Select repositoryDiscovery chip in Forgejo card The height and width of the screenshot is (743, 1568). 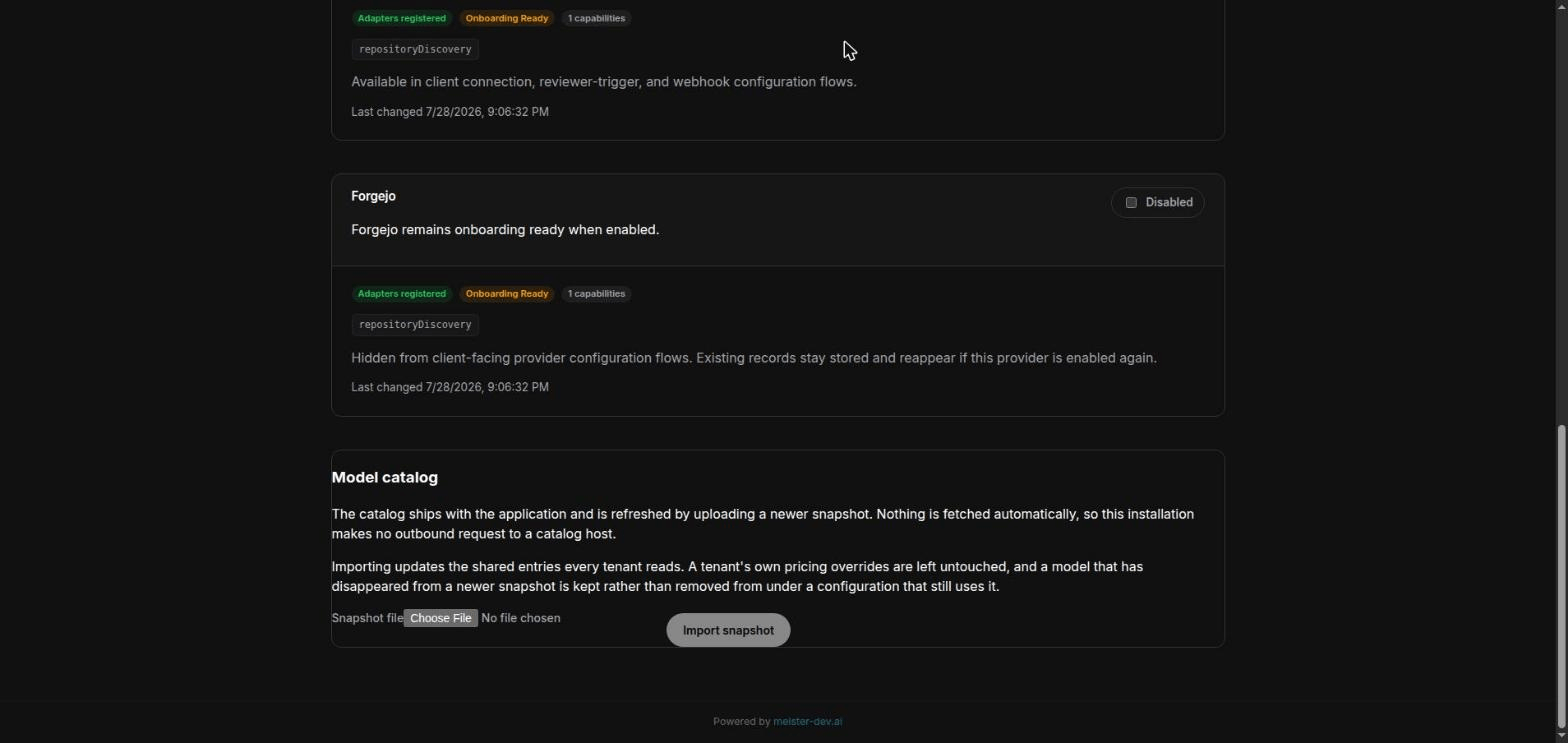tap(415, 325)
